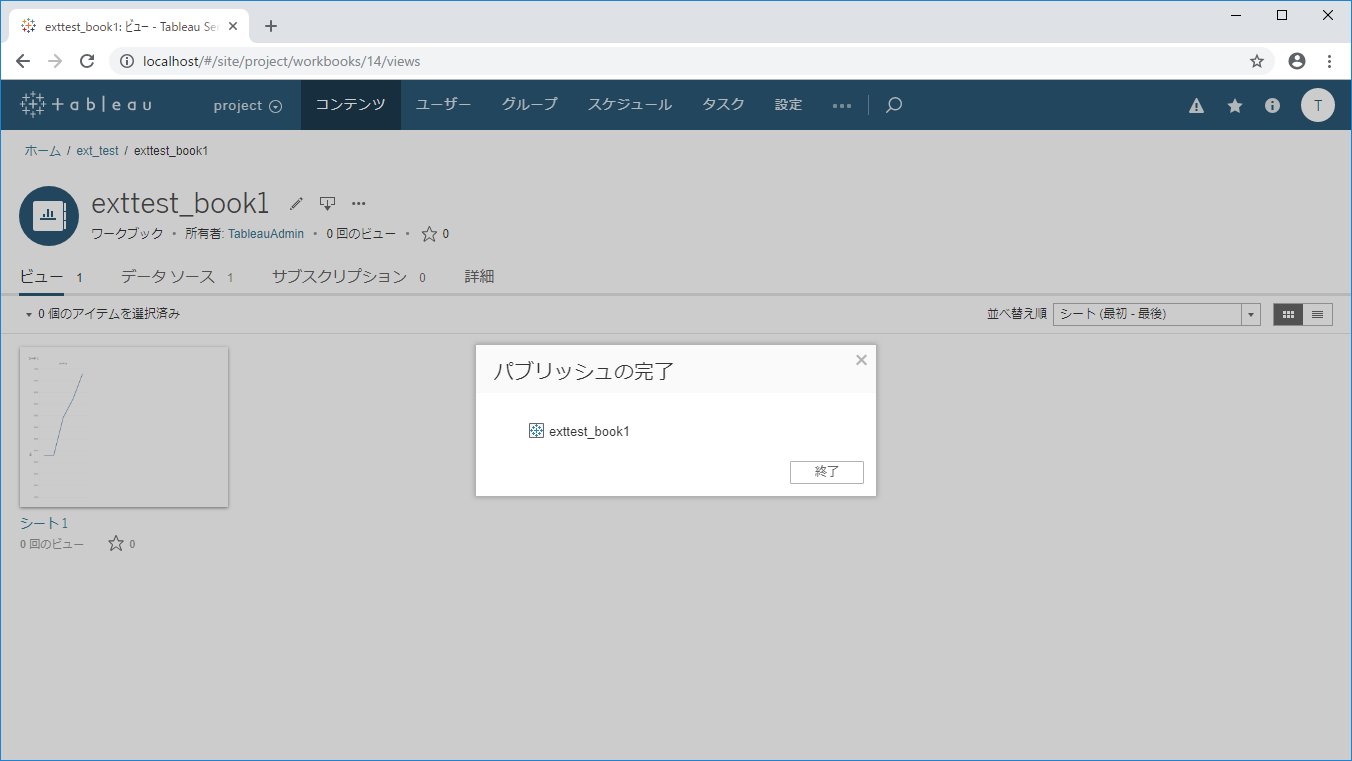Screen dimensions: 1352x761
Task: Select the データソース tab
Action: (x=168, y=277)
